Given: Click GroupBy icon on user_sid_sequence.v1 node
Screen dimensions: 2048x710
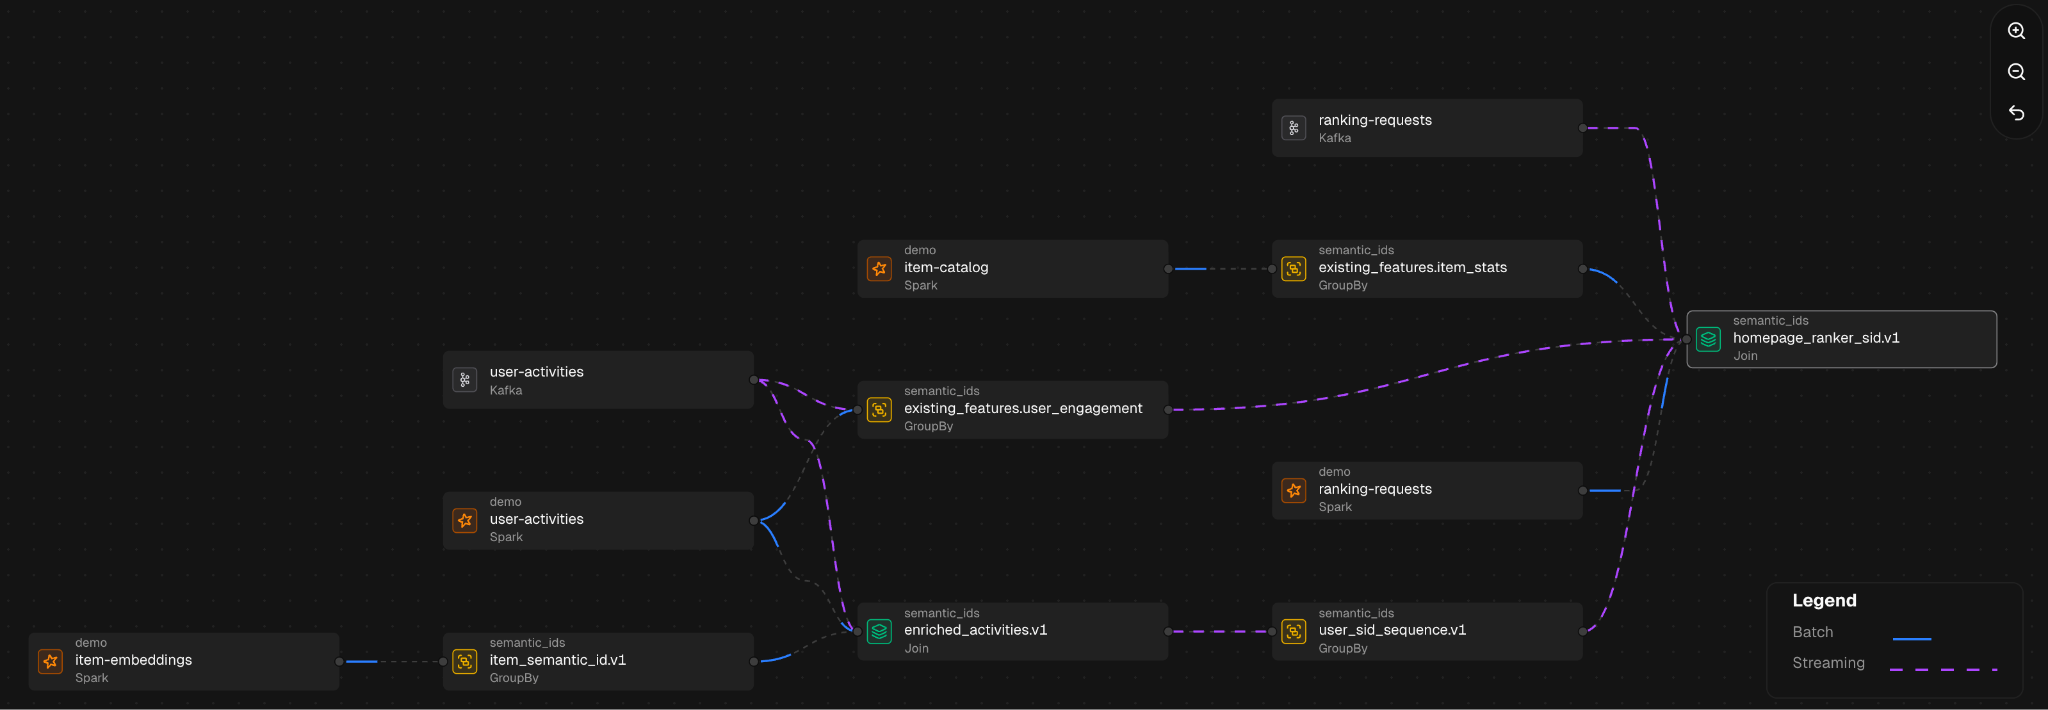Looking at the screenshot, I should 1294,631.
